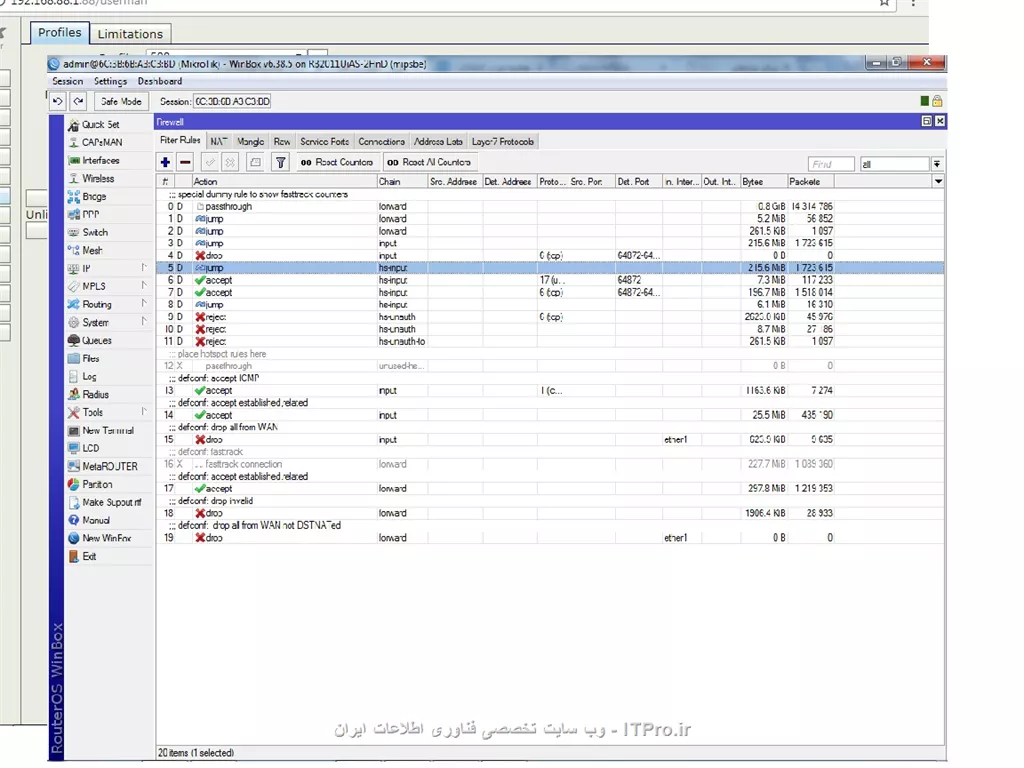Open Radius in sidebar
Viewport: 1024px width, 768px height.
[95, 394]
